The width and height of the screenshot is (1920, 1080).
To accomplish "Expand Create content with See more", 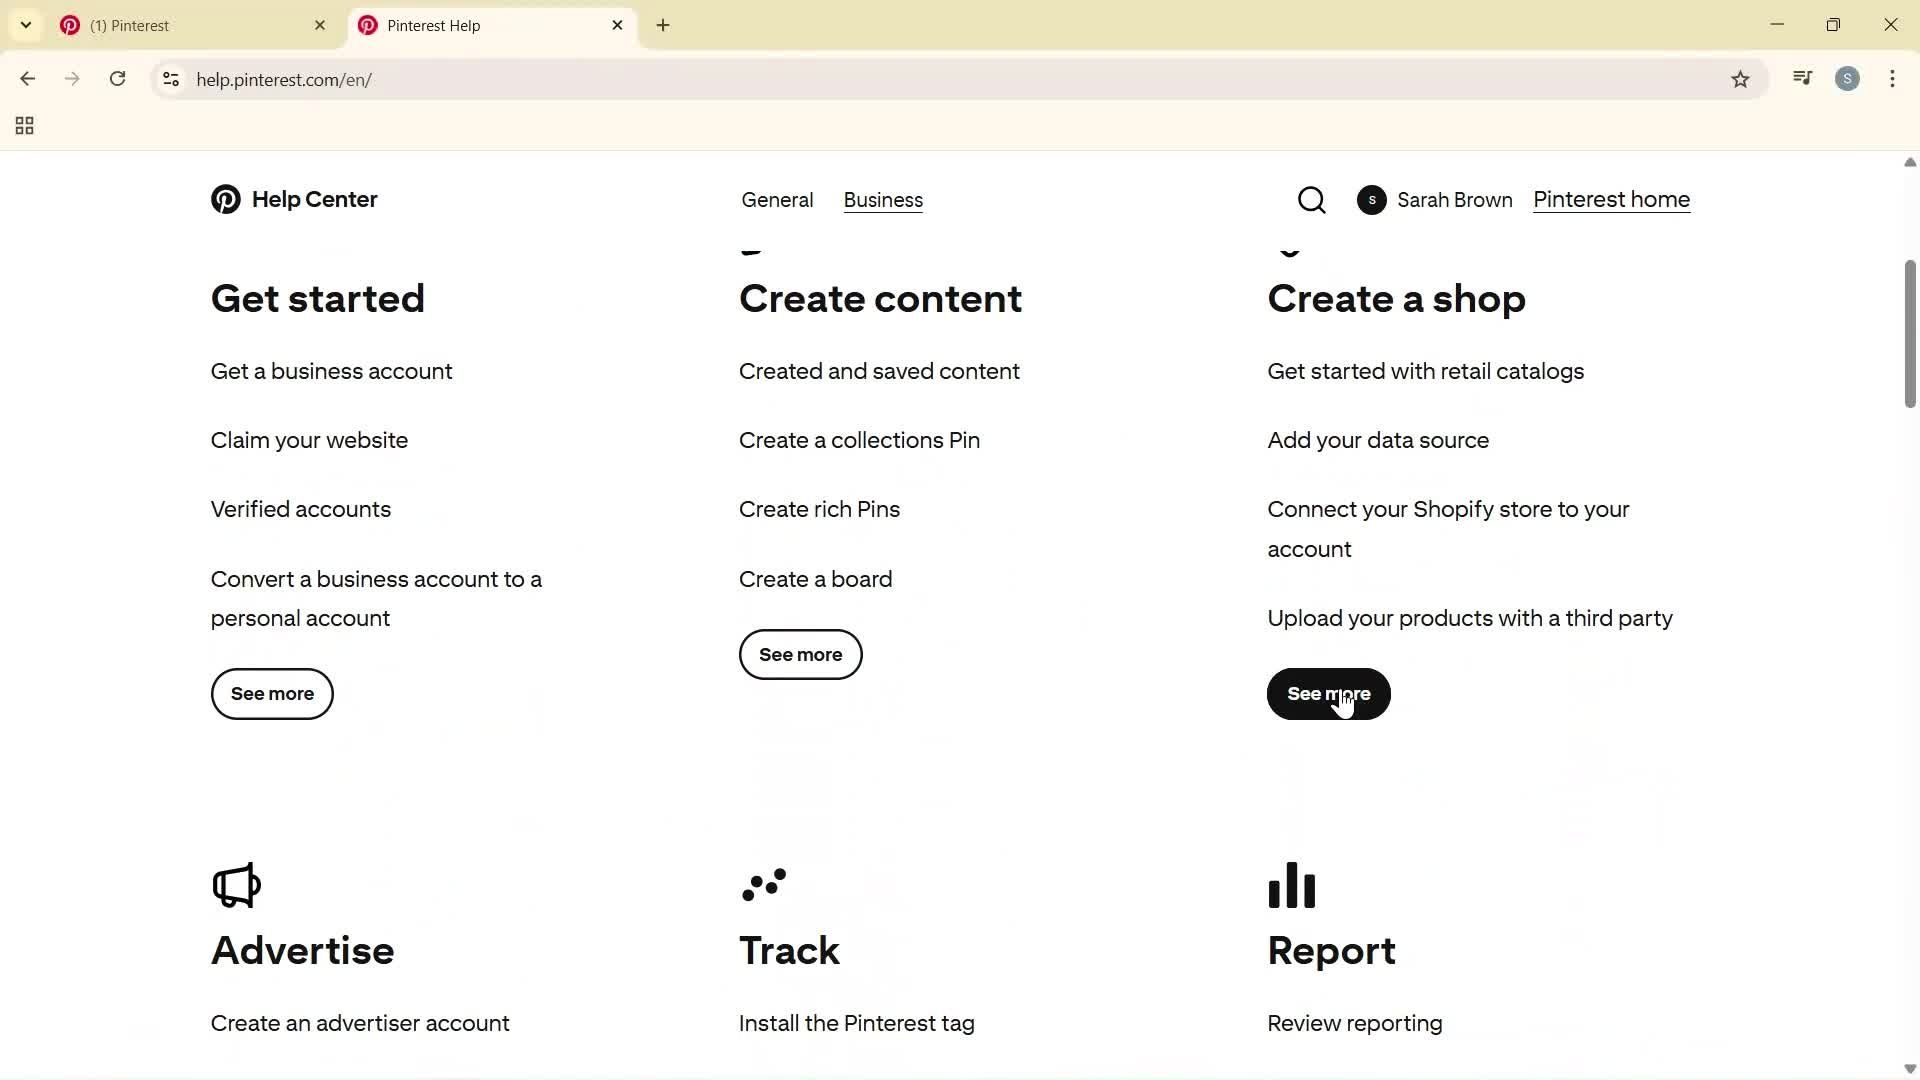I will pyautogui.click(x=800, y=654).
